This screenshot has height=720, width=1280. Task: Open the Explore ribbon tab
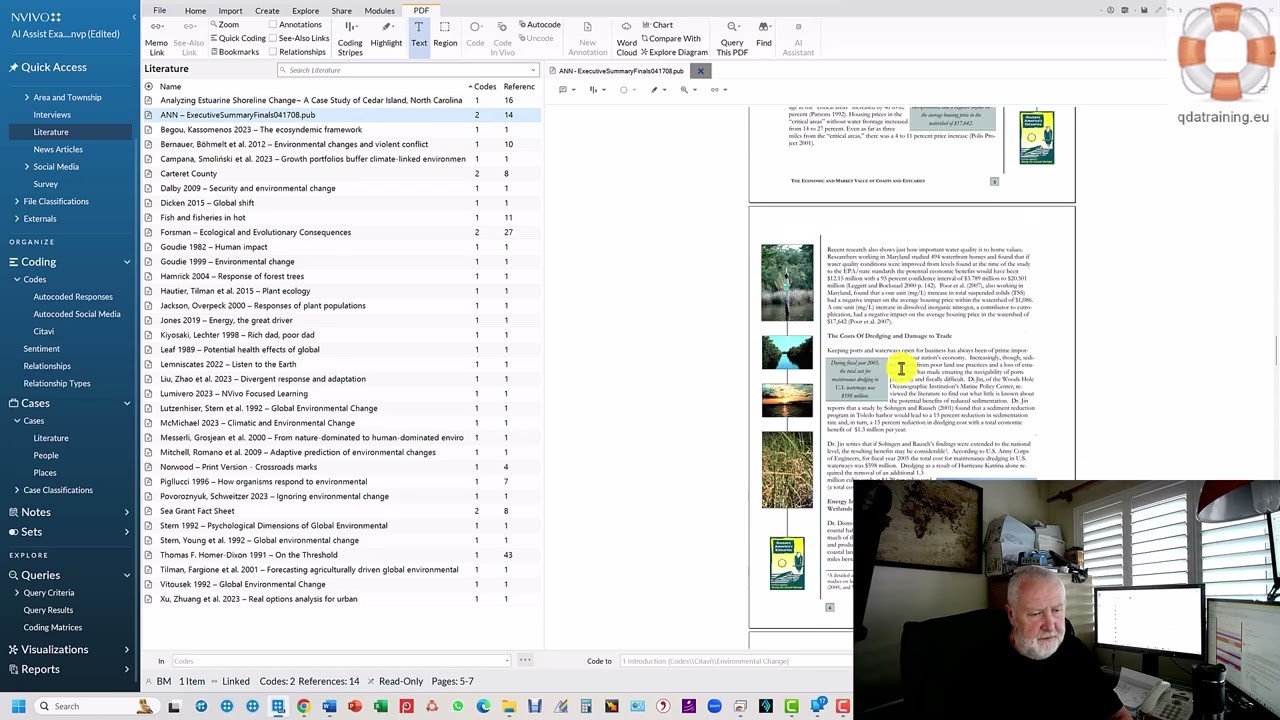[305, 10]
